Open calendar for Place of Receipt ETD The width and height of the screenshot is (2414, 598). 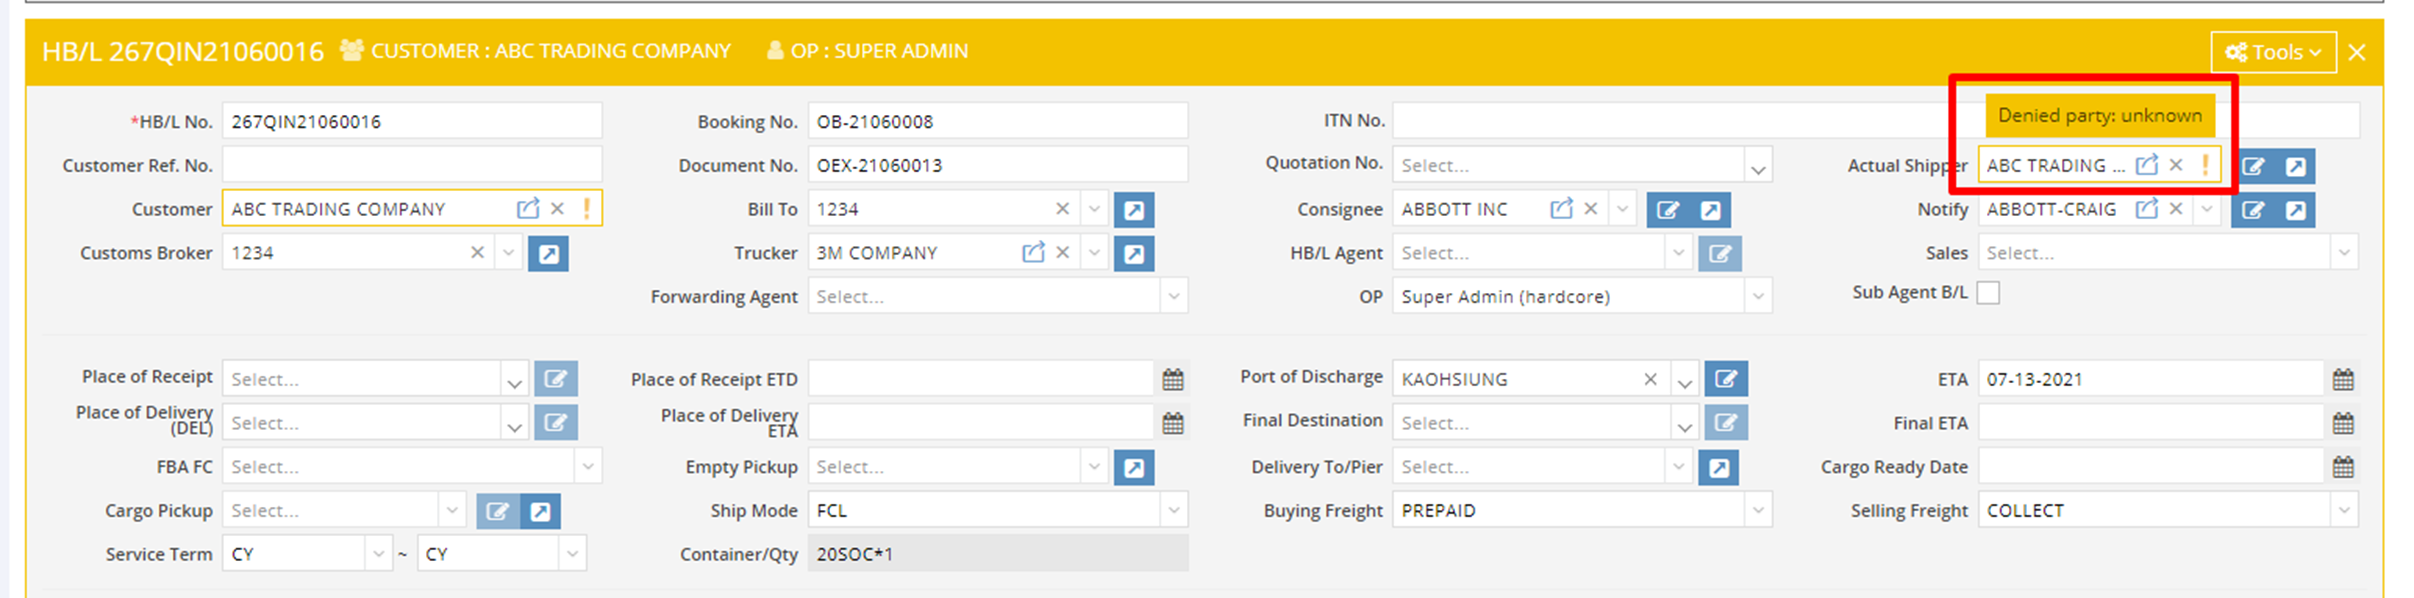pyautogui.click(x=1173, y=380)
